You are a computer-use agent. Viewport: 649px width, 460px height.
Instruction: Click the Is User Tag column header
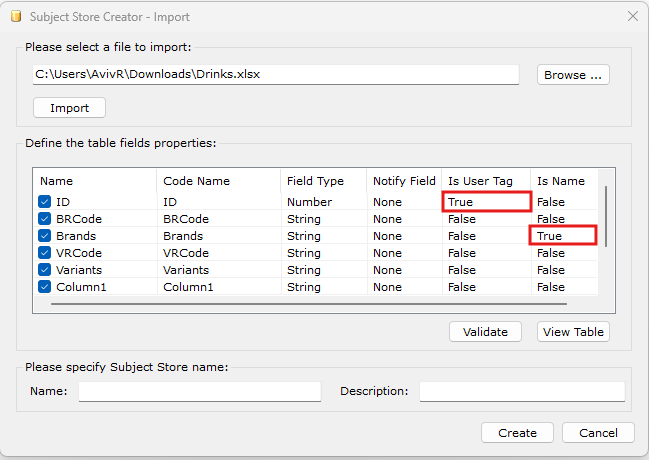point(480,181)
